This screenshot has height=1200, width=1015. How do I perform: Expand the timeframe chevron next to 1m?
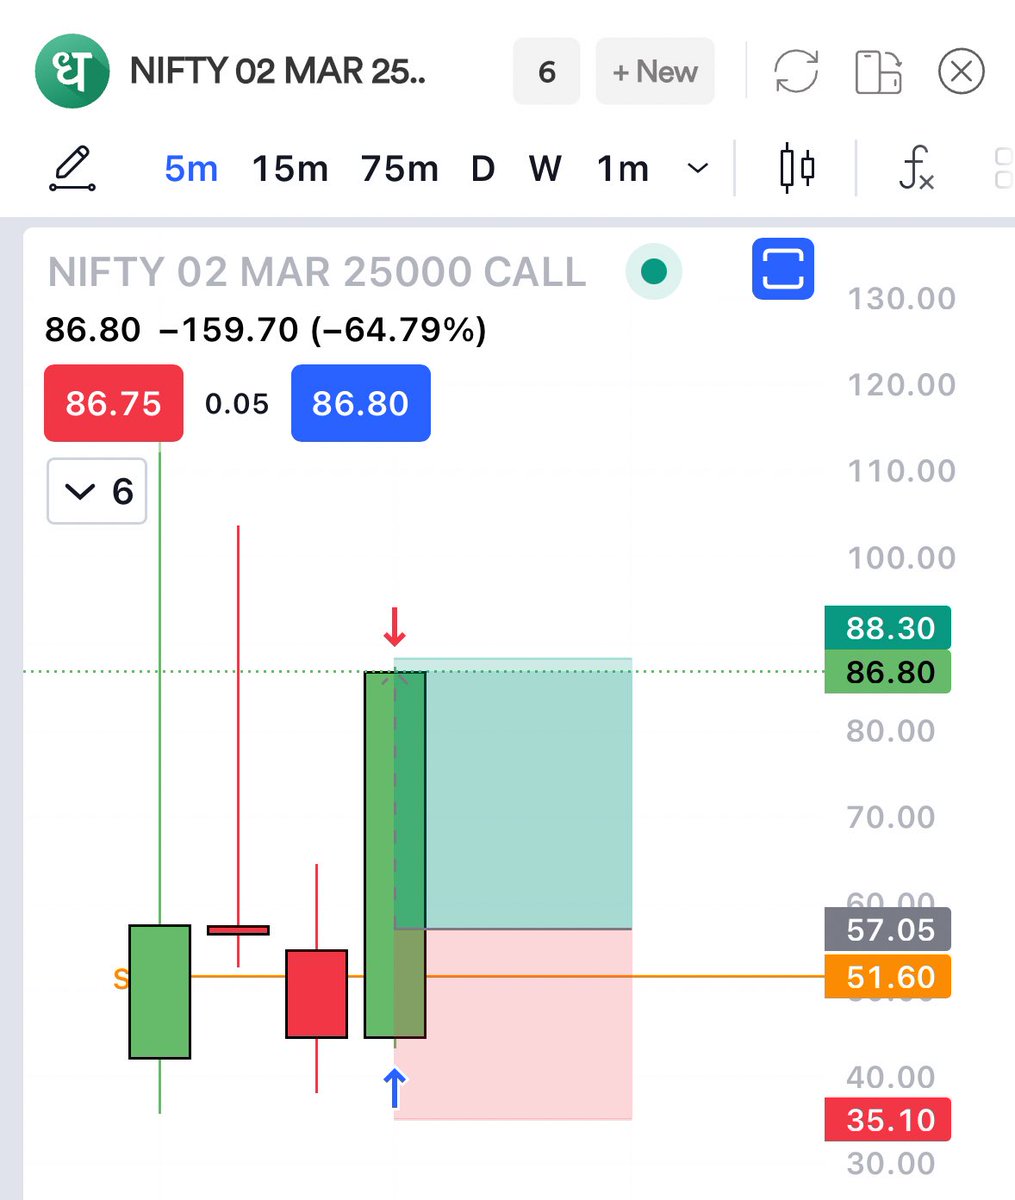697,169
